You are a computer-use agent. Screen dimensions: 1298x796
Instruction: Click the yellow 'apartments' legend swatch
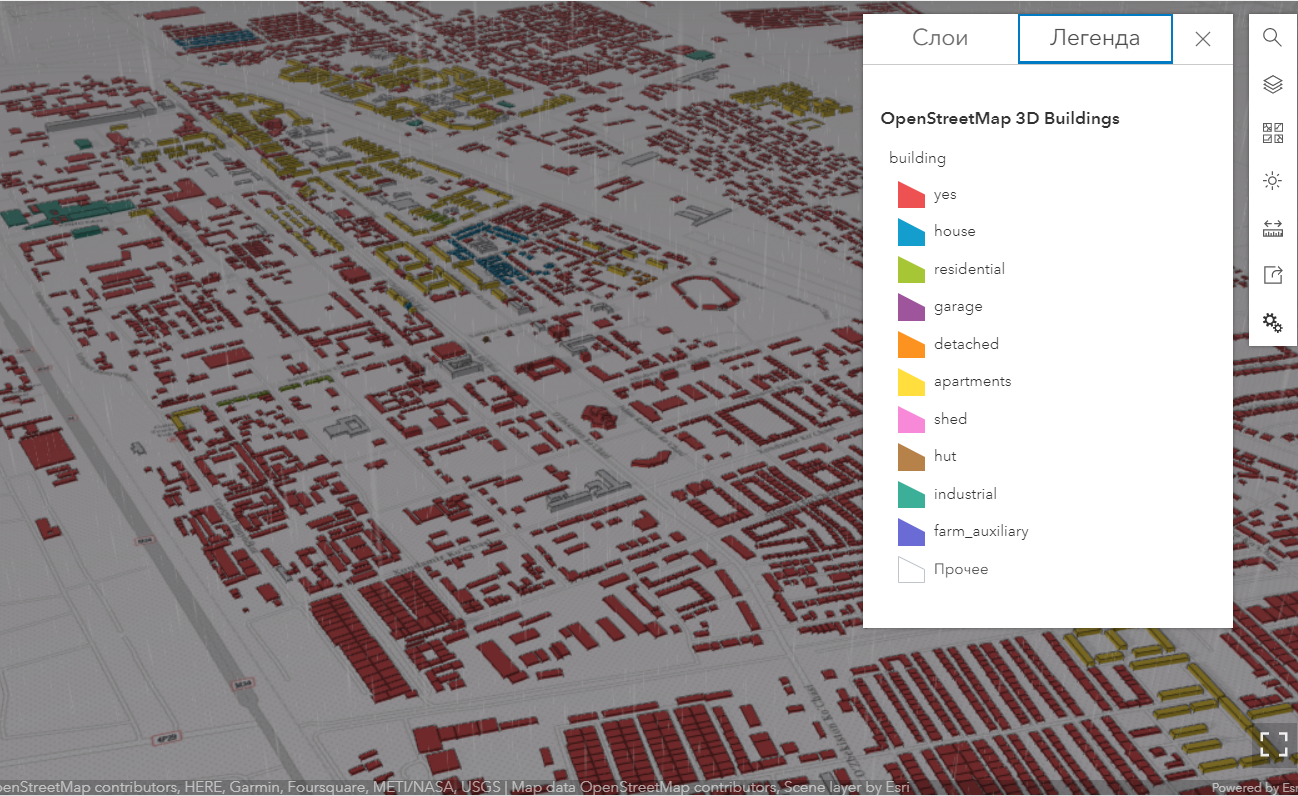click(911, 382)
